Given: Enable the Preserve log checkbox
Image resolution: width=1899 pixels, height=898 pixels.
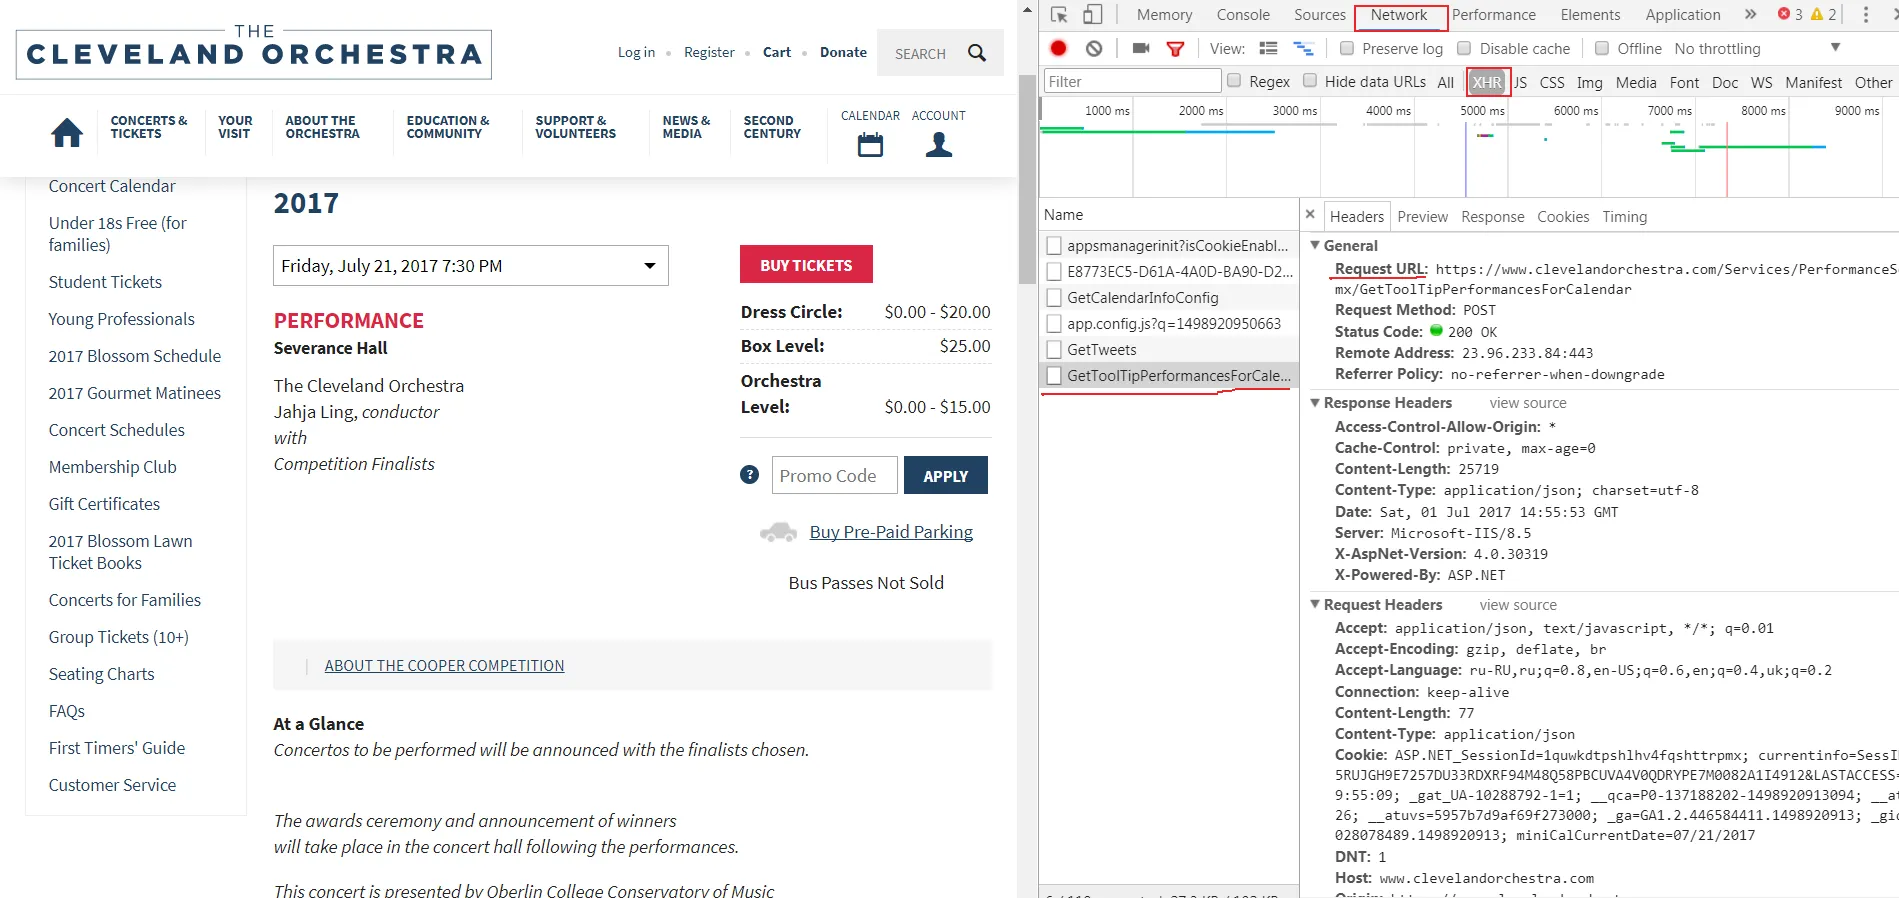Looking at the screenshot, I should pos(1347,48).
